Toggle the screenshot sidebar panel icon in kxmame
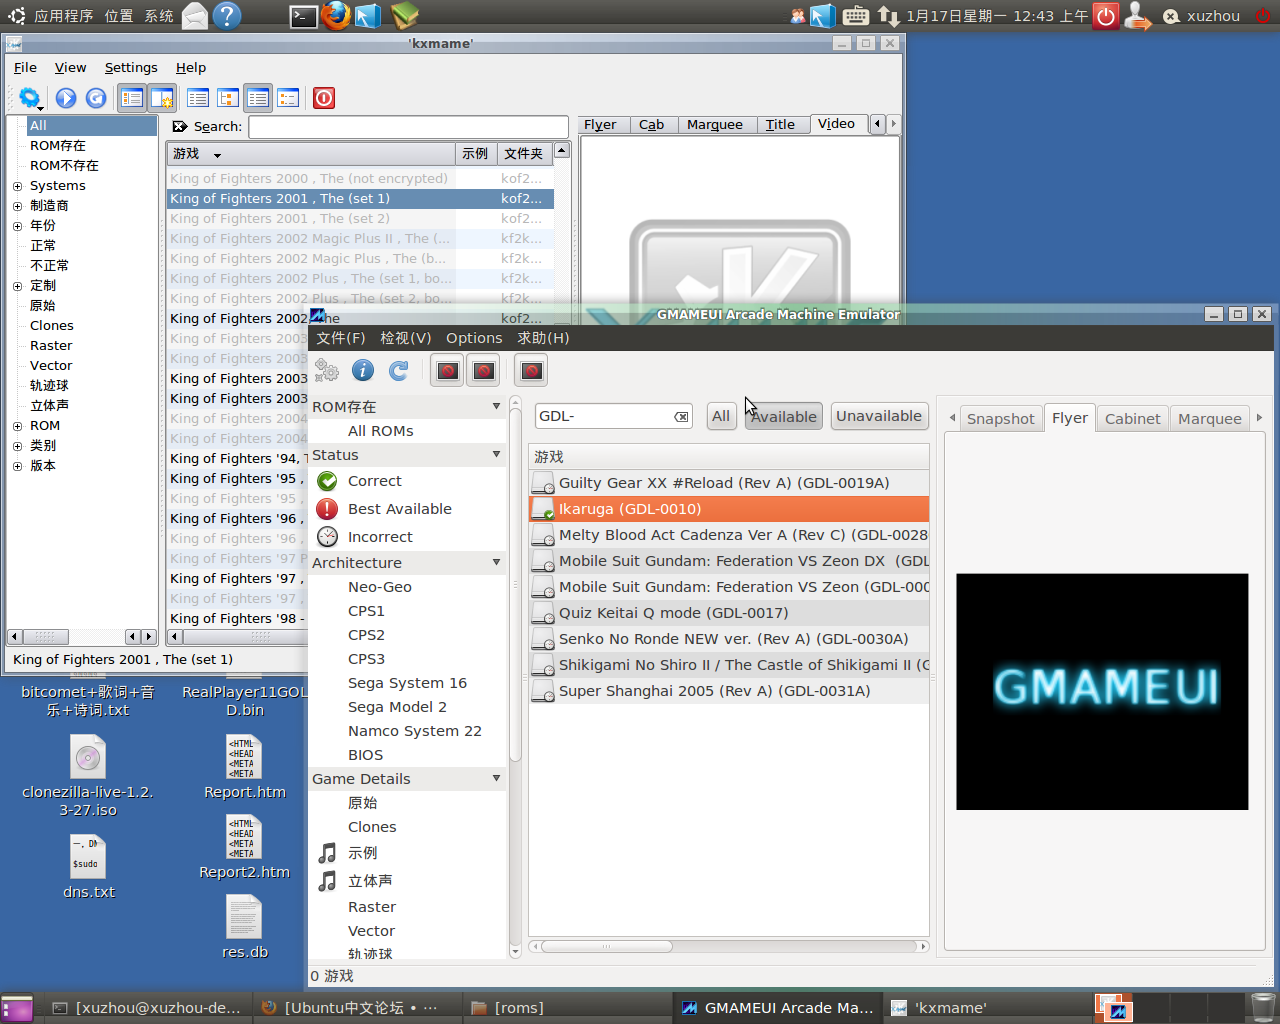1280x1024 pixels. [162, 98]
